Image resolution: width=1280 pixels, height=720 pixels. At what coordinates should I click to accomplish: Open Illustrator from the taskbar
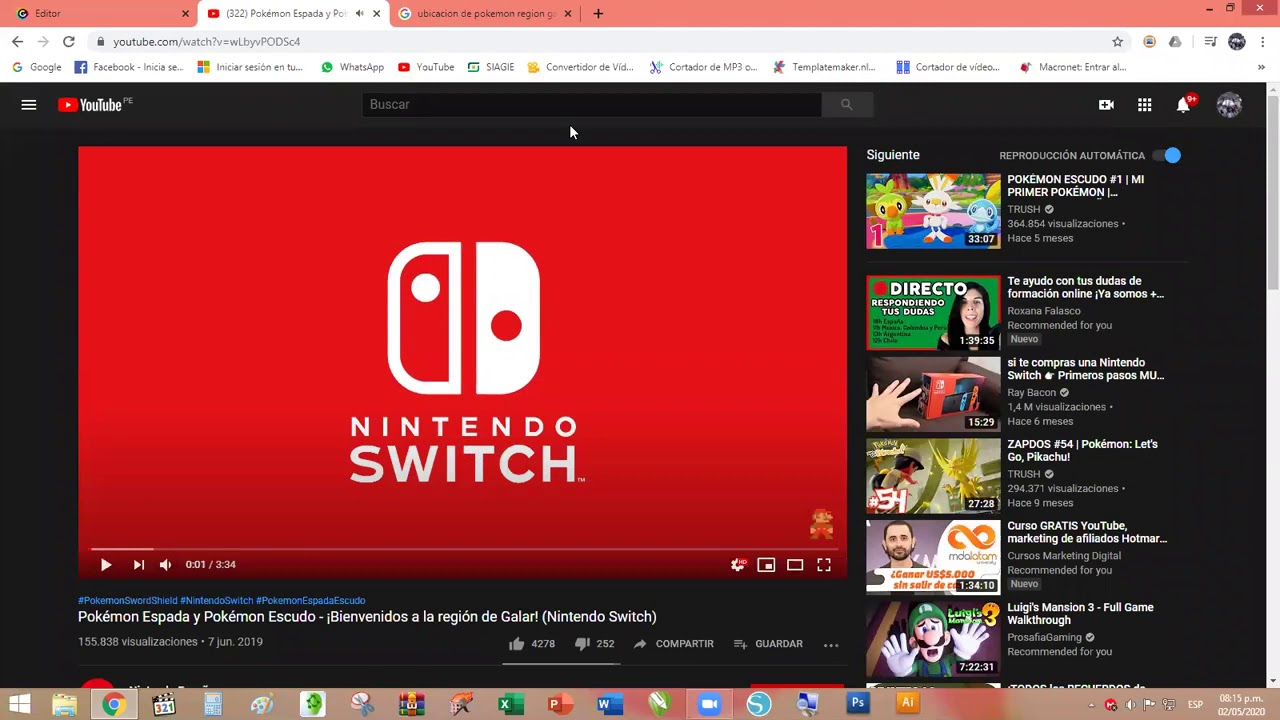[x=907, y=703]
